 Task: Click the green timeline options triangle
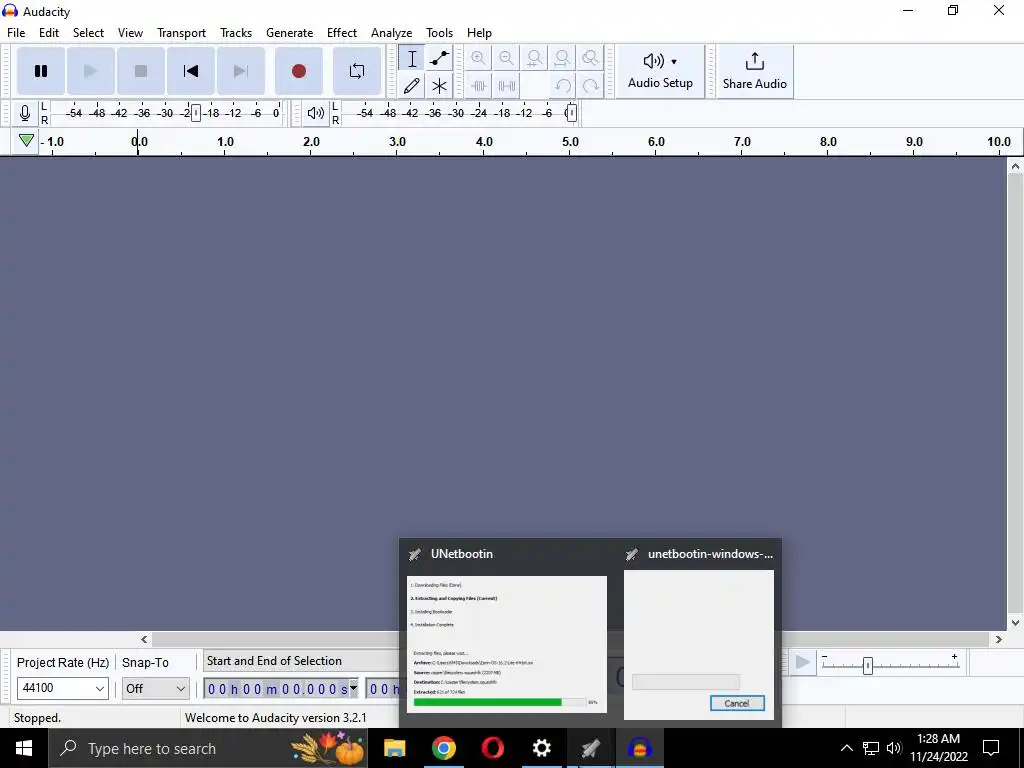(x=26, y=140)
